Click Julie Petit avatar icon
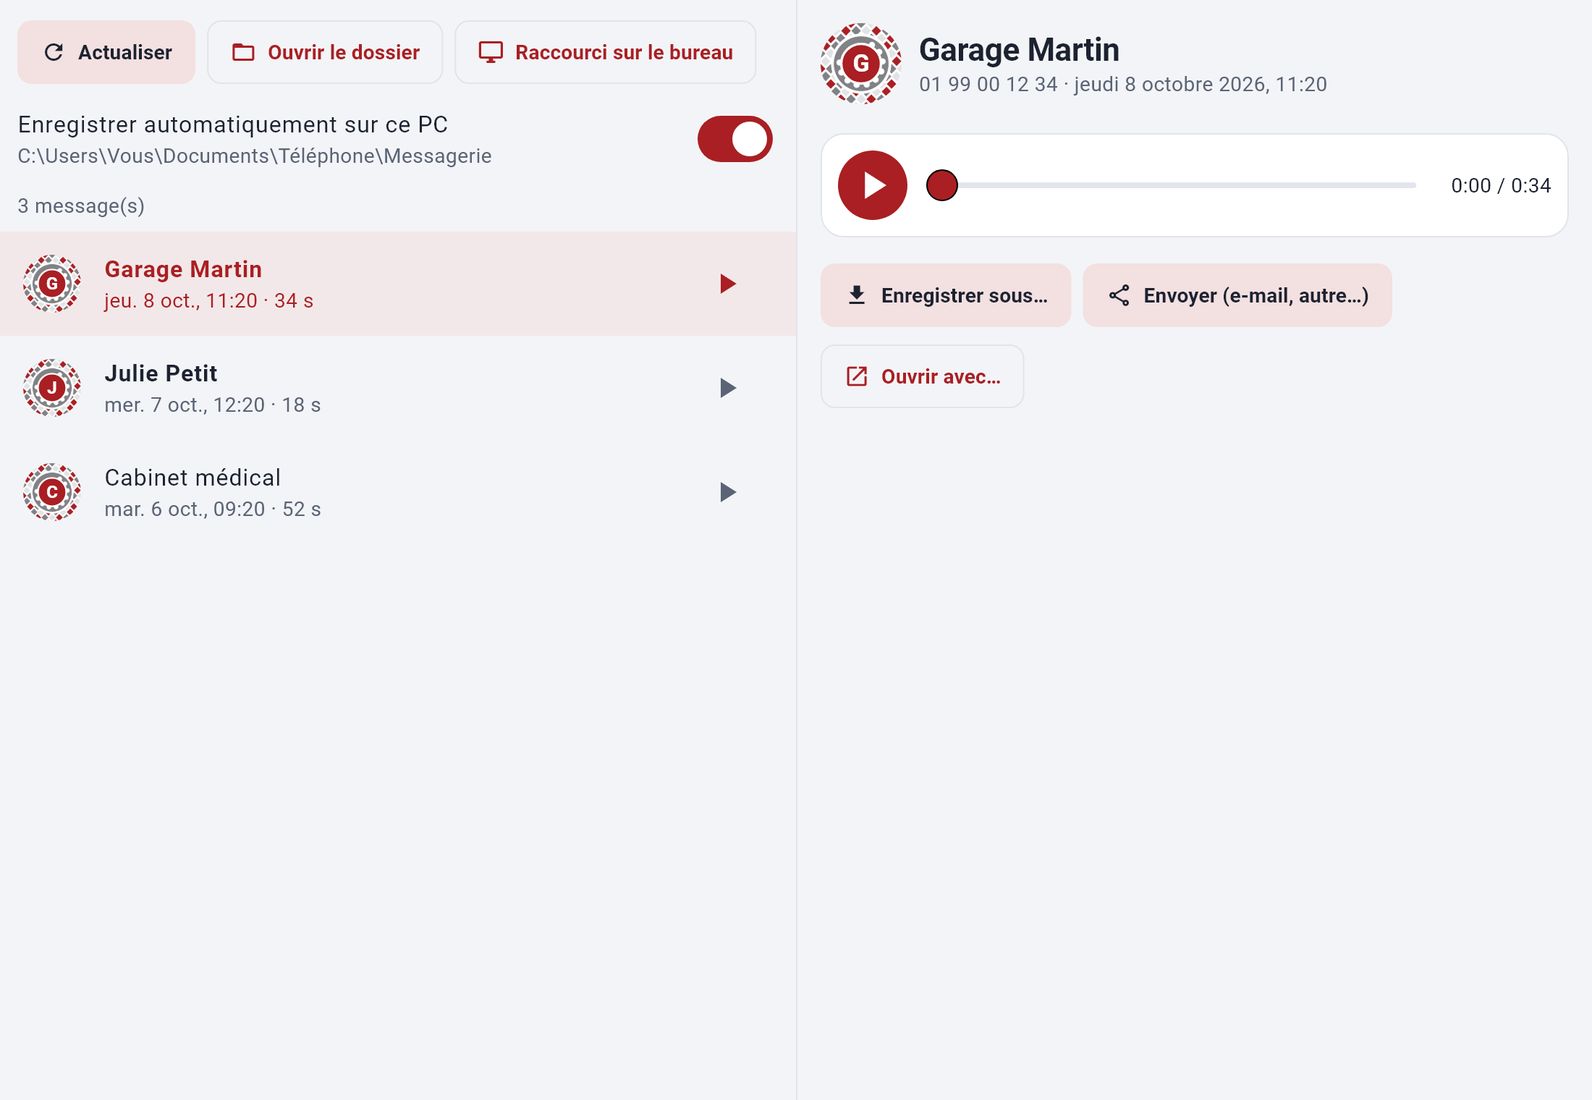Screen dimensions: 1592x1100 tap(52, 388)
